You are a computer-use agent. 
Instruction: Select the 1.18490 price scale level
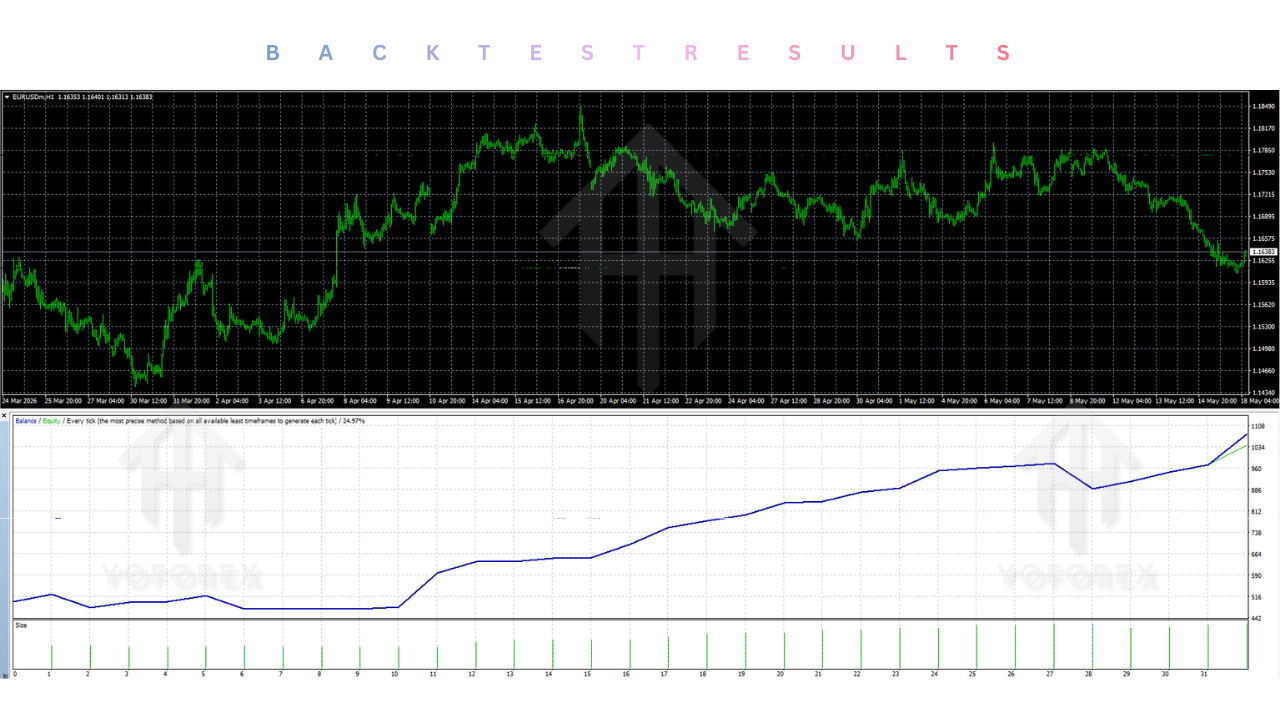click(1264, 106)
